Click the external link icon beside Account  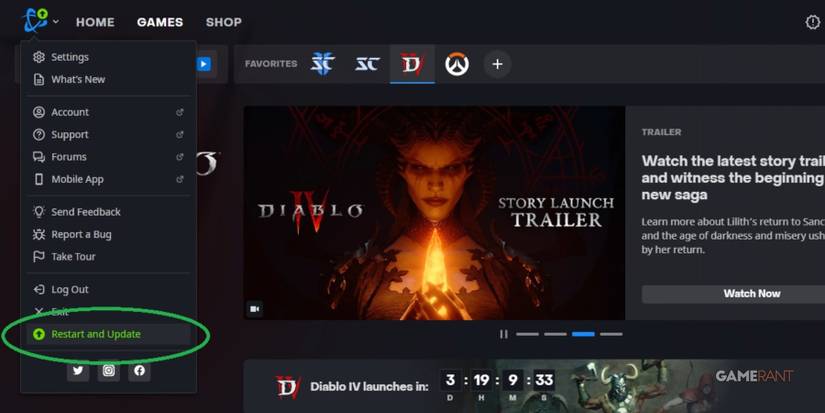(179, 112)
